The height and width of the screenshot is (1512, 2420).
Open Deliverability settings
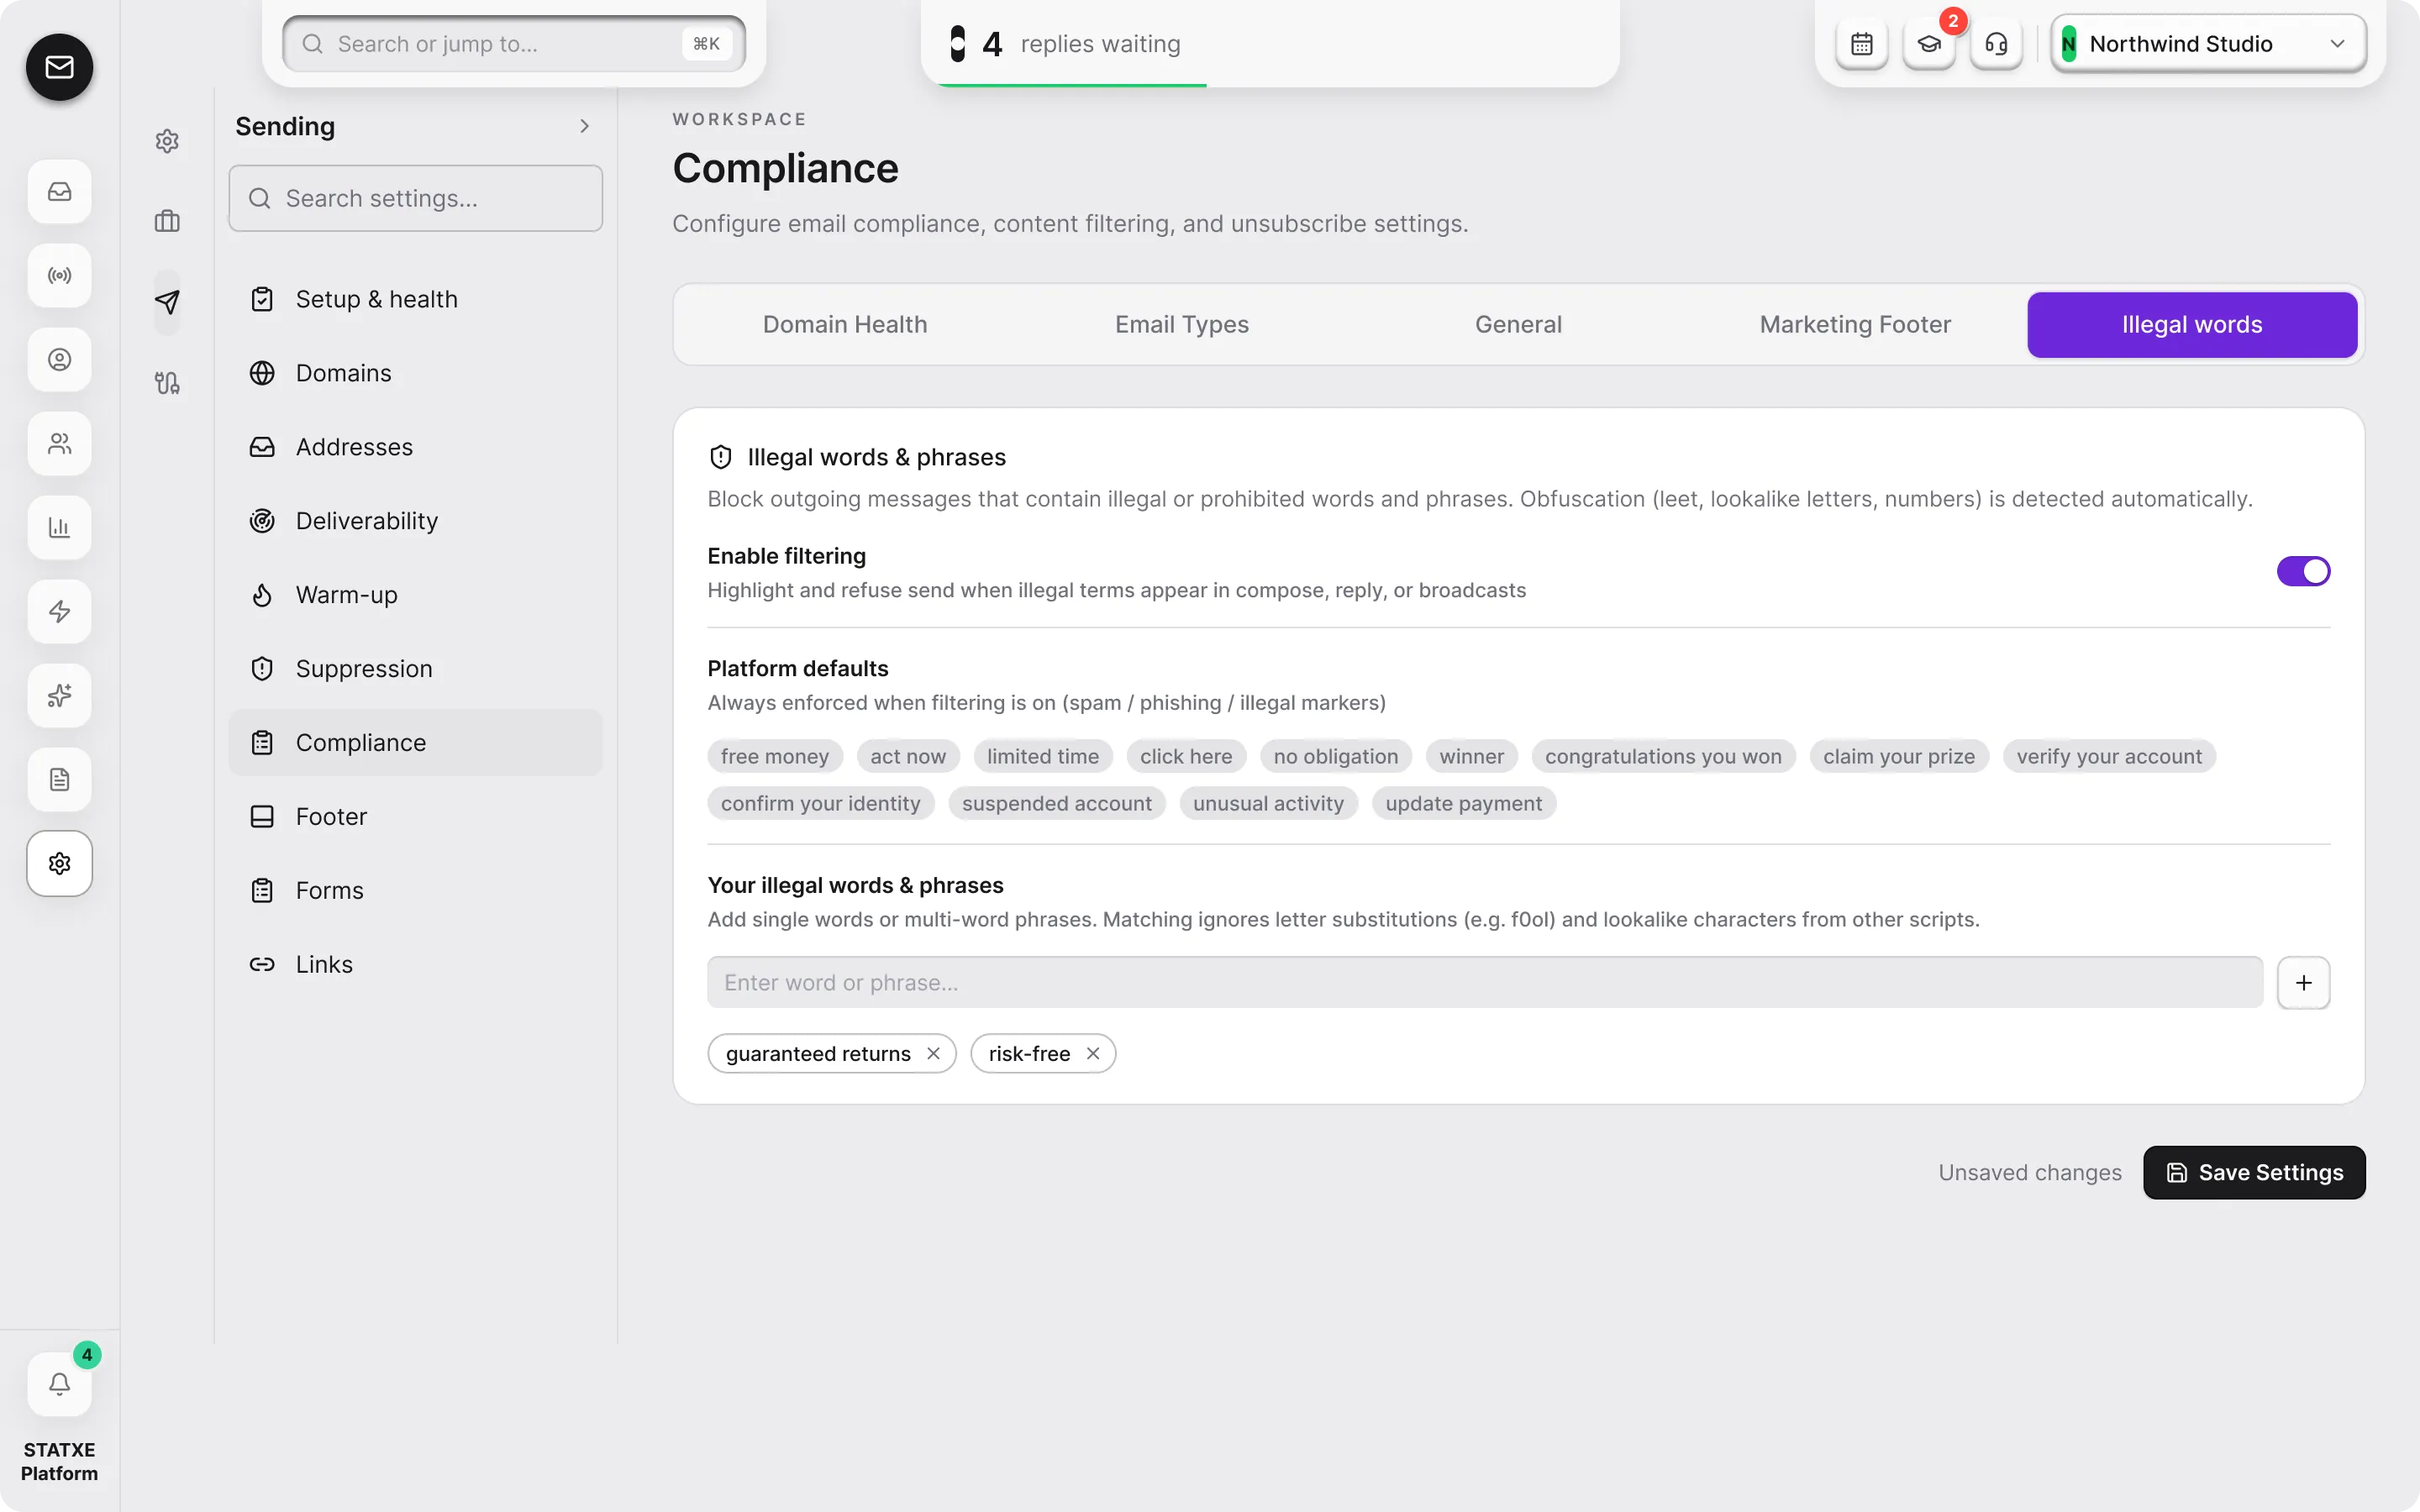pyautogui.click(x=415, y=521)
